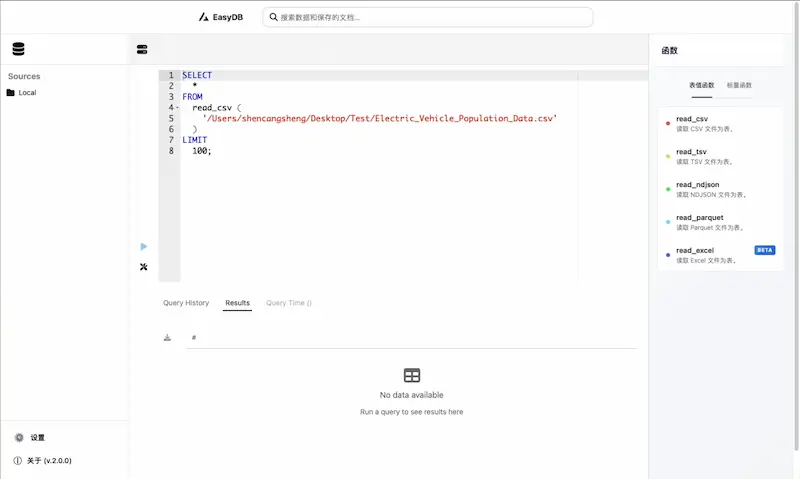Click the database icon above Sources
Image resolution: width=800 pixels, height=479 pixels.
click(18, 49)
